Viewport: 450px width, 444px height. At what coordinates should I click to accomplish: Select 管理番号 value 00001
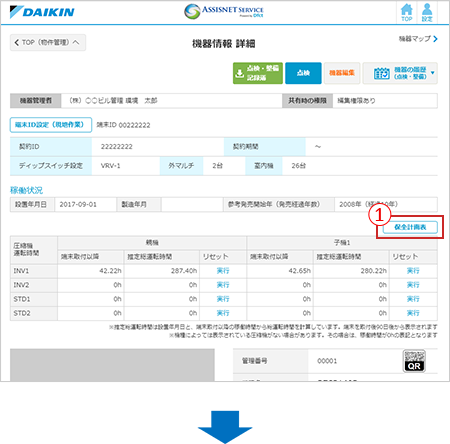pos(327,361)
